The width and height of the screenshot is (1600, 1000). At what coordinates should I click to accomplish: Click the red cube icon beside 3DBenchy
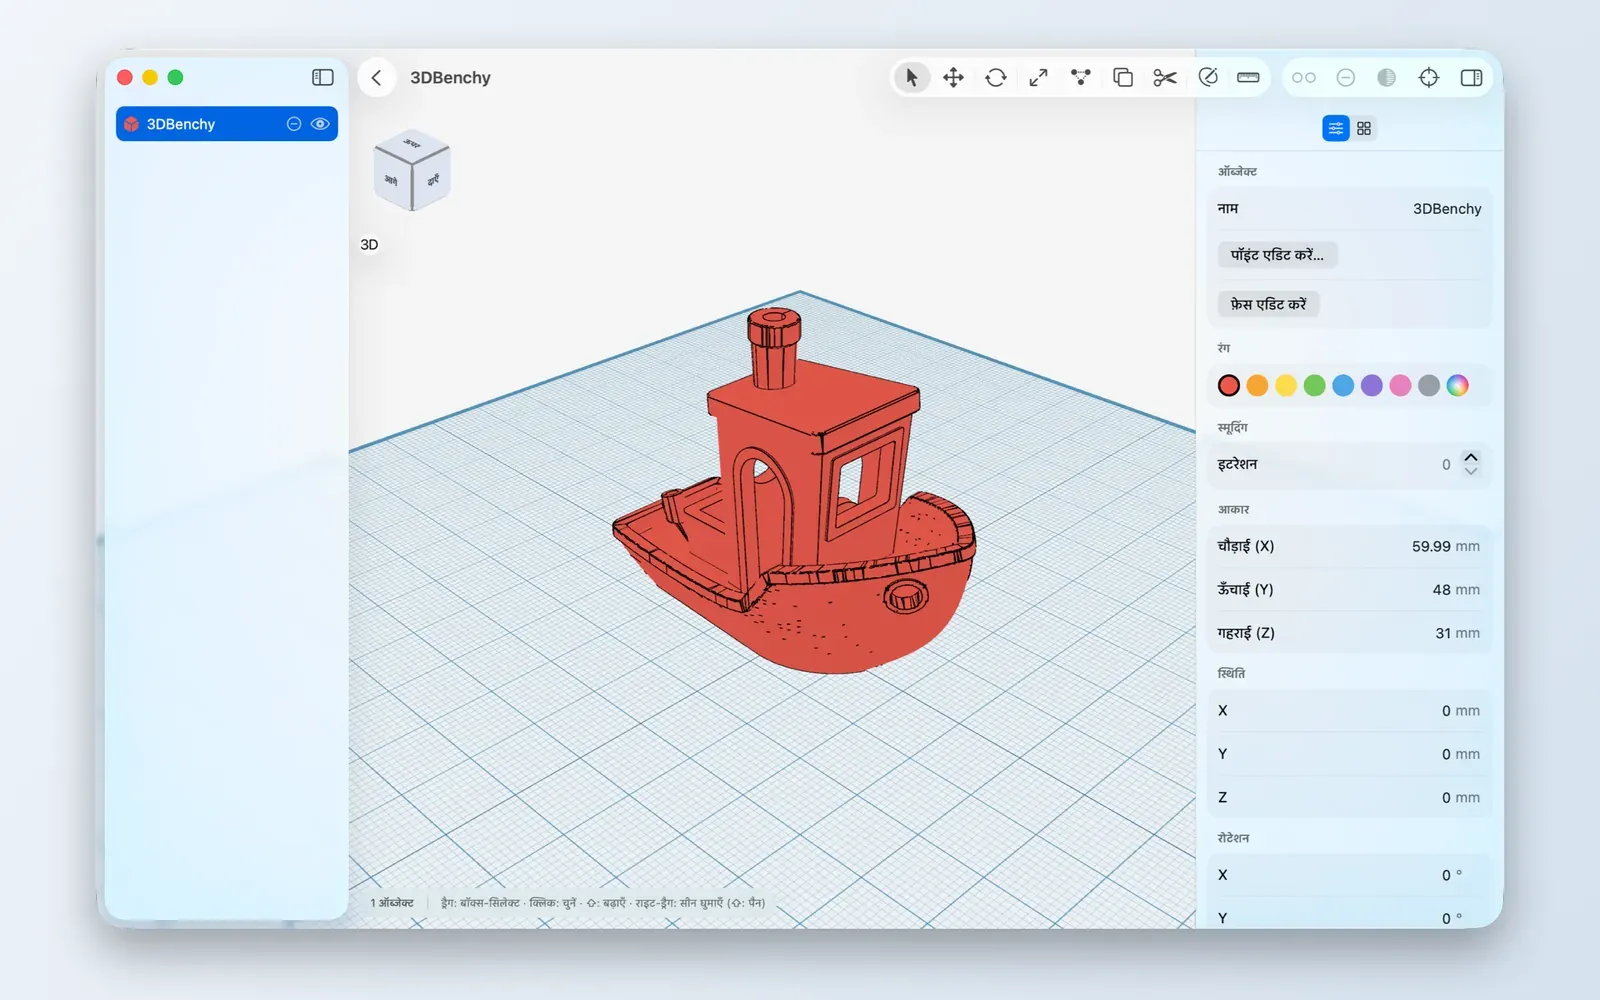(x=131, y=124)
